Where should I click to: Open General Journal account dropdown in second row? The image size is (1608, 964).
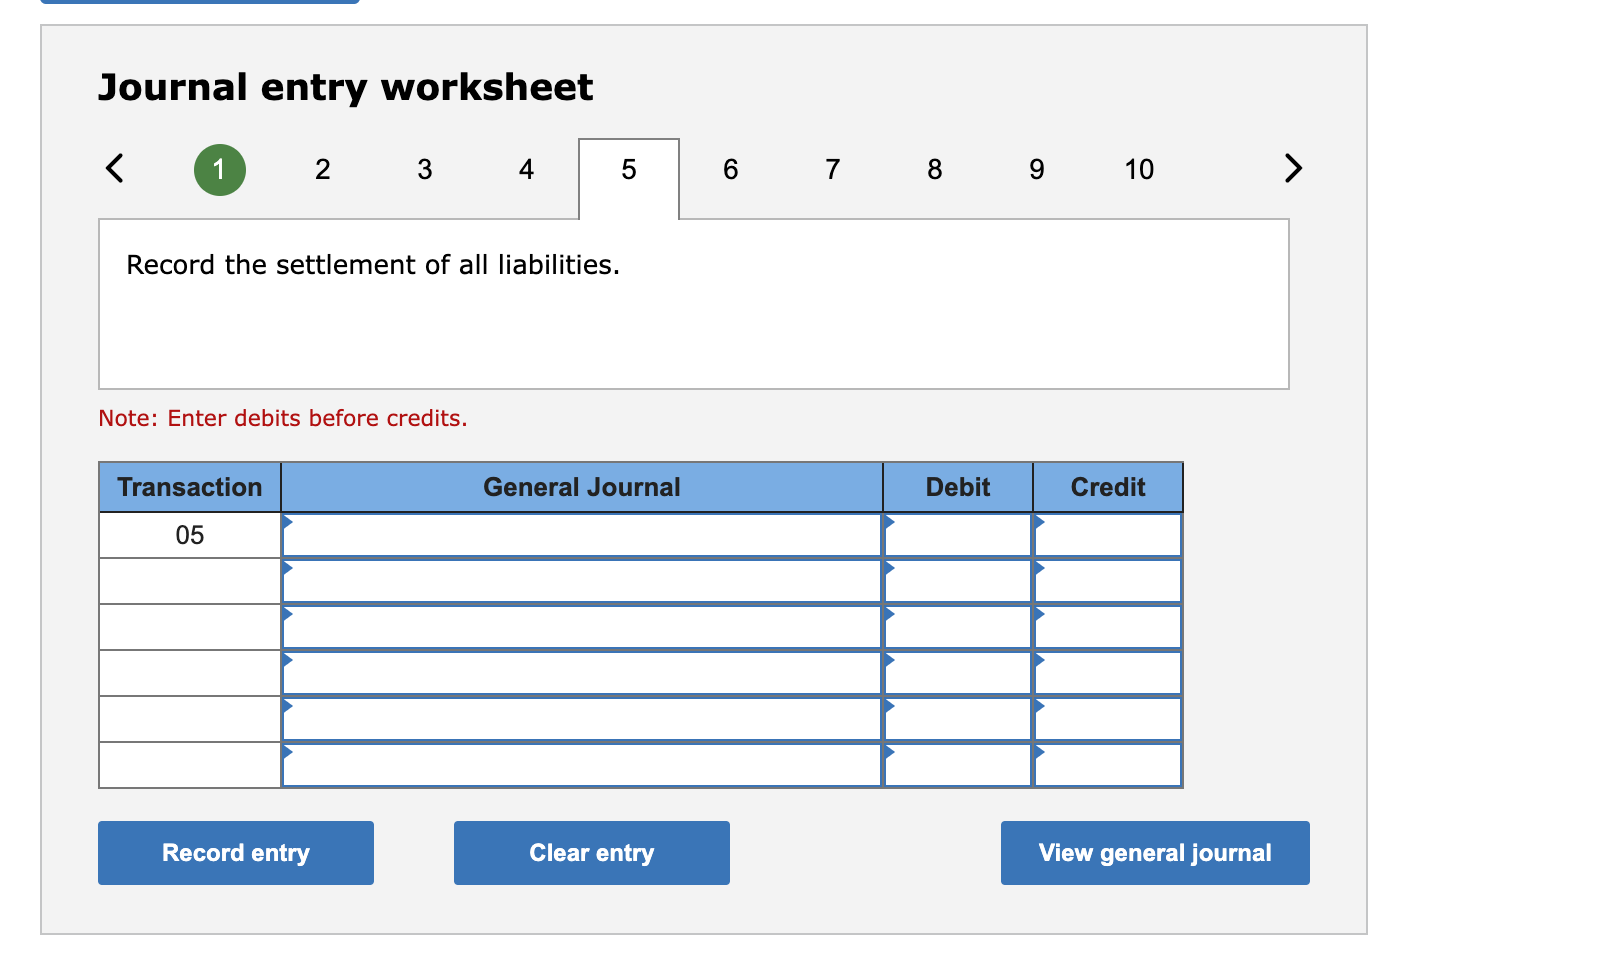[582, 581]
